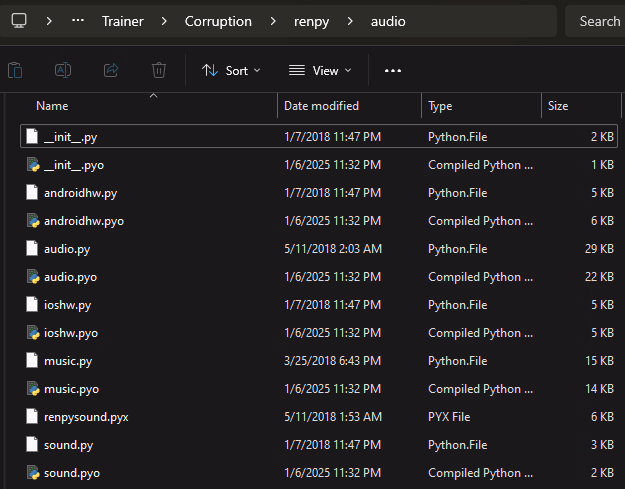This screenshot has height=489, width=625.
Task: Select file named __init__.pyo
Action: 74,165
